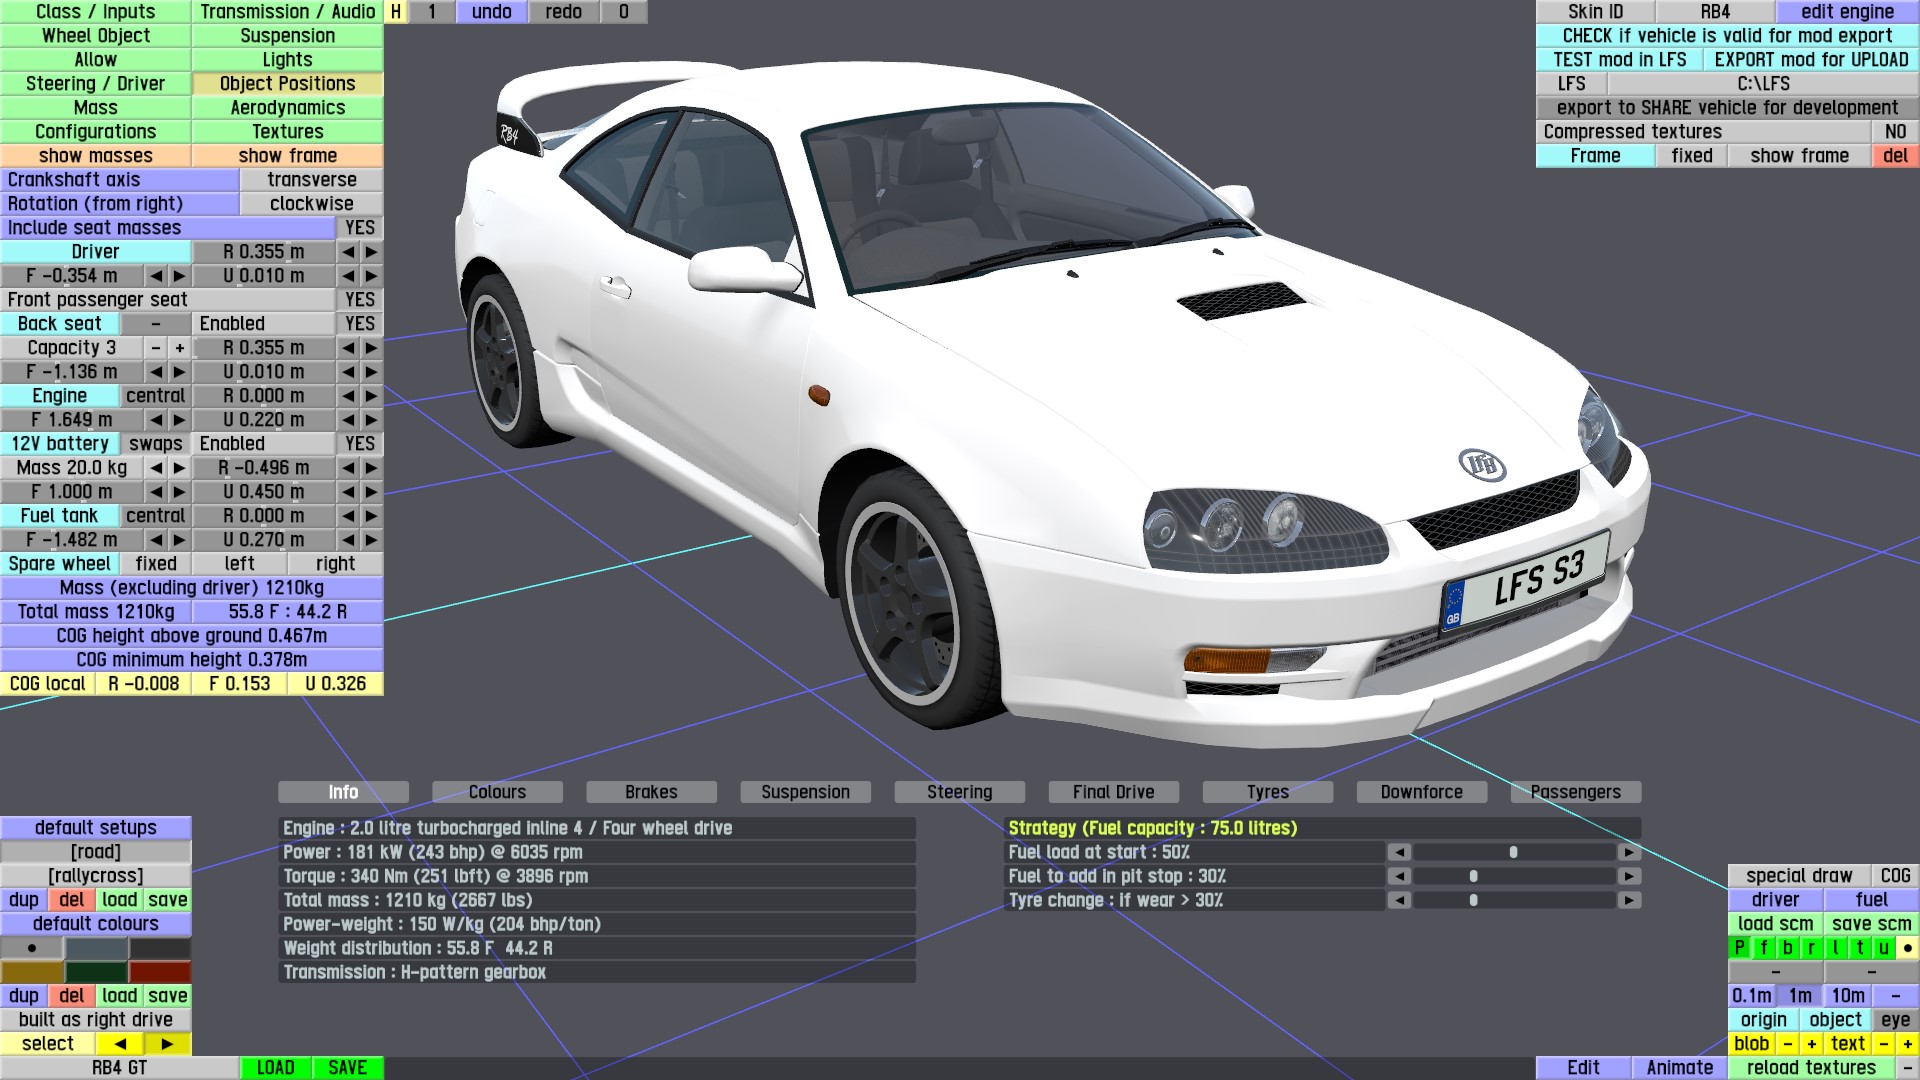Click the perspective 'P' view button
Screen dimensions: 1920x1080
point(1739,948)
